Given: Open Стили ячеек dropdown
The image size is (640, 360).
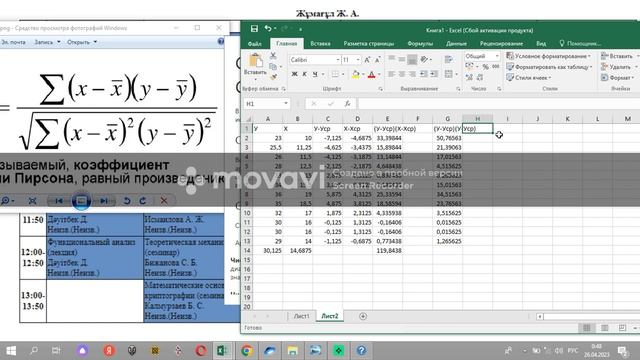Looking at the screenshot, I should (529, 77).
